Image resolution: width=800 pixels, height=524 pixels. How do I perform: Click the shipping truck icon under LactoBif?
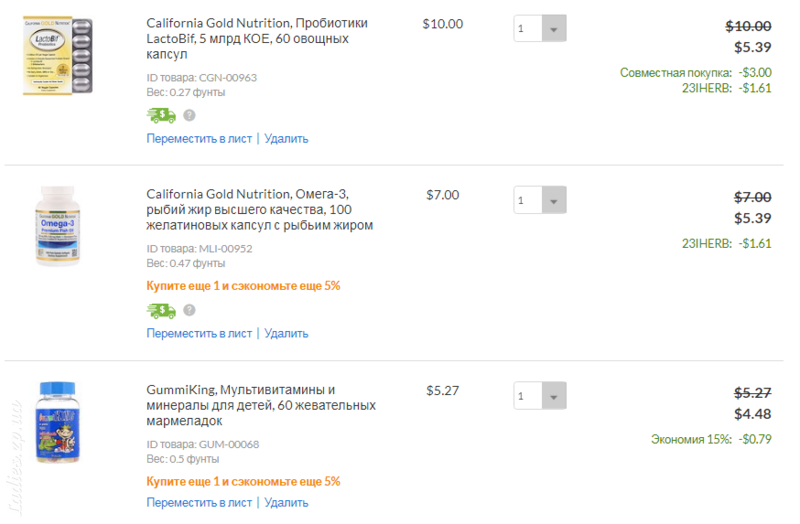pos(161,115)
